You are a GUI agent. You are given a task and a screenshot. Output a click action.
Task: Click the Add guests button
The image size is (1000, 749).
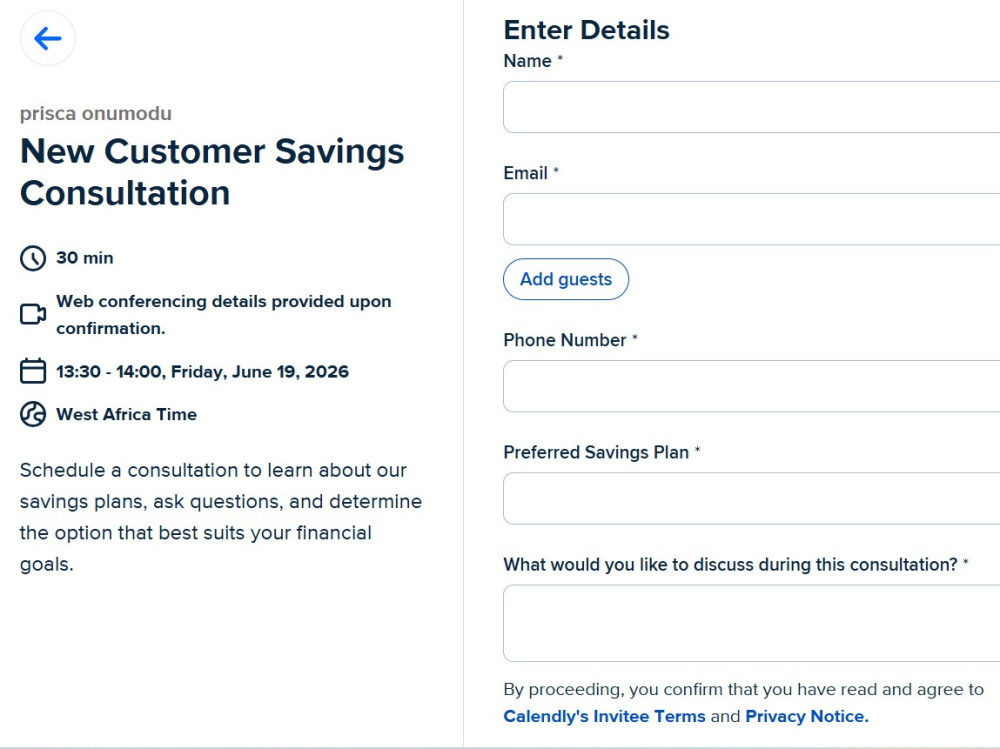point(566,279)
